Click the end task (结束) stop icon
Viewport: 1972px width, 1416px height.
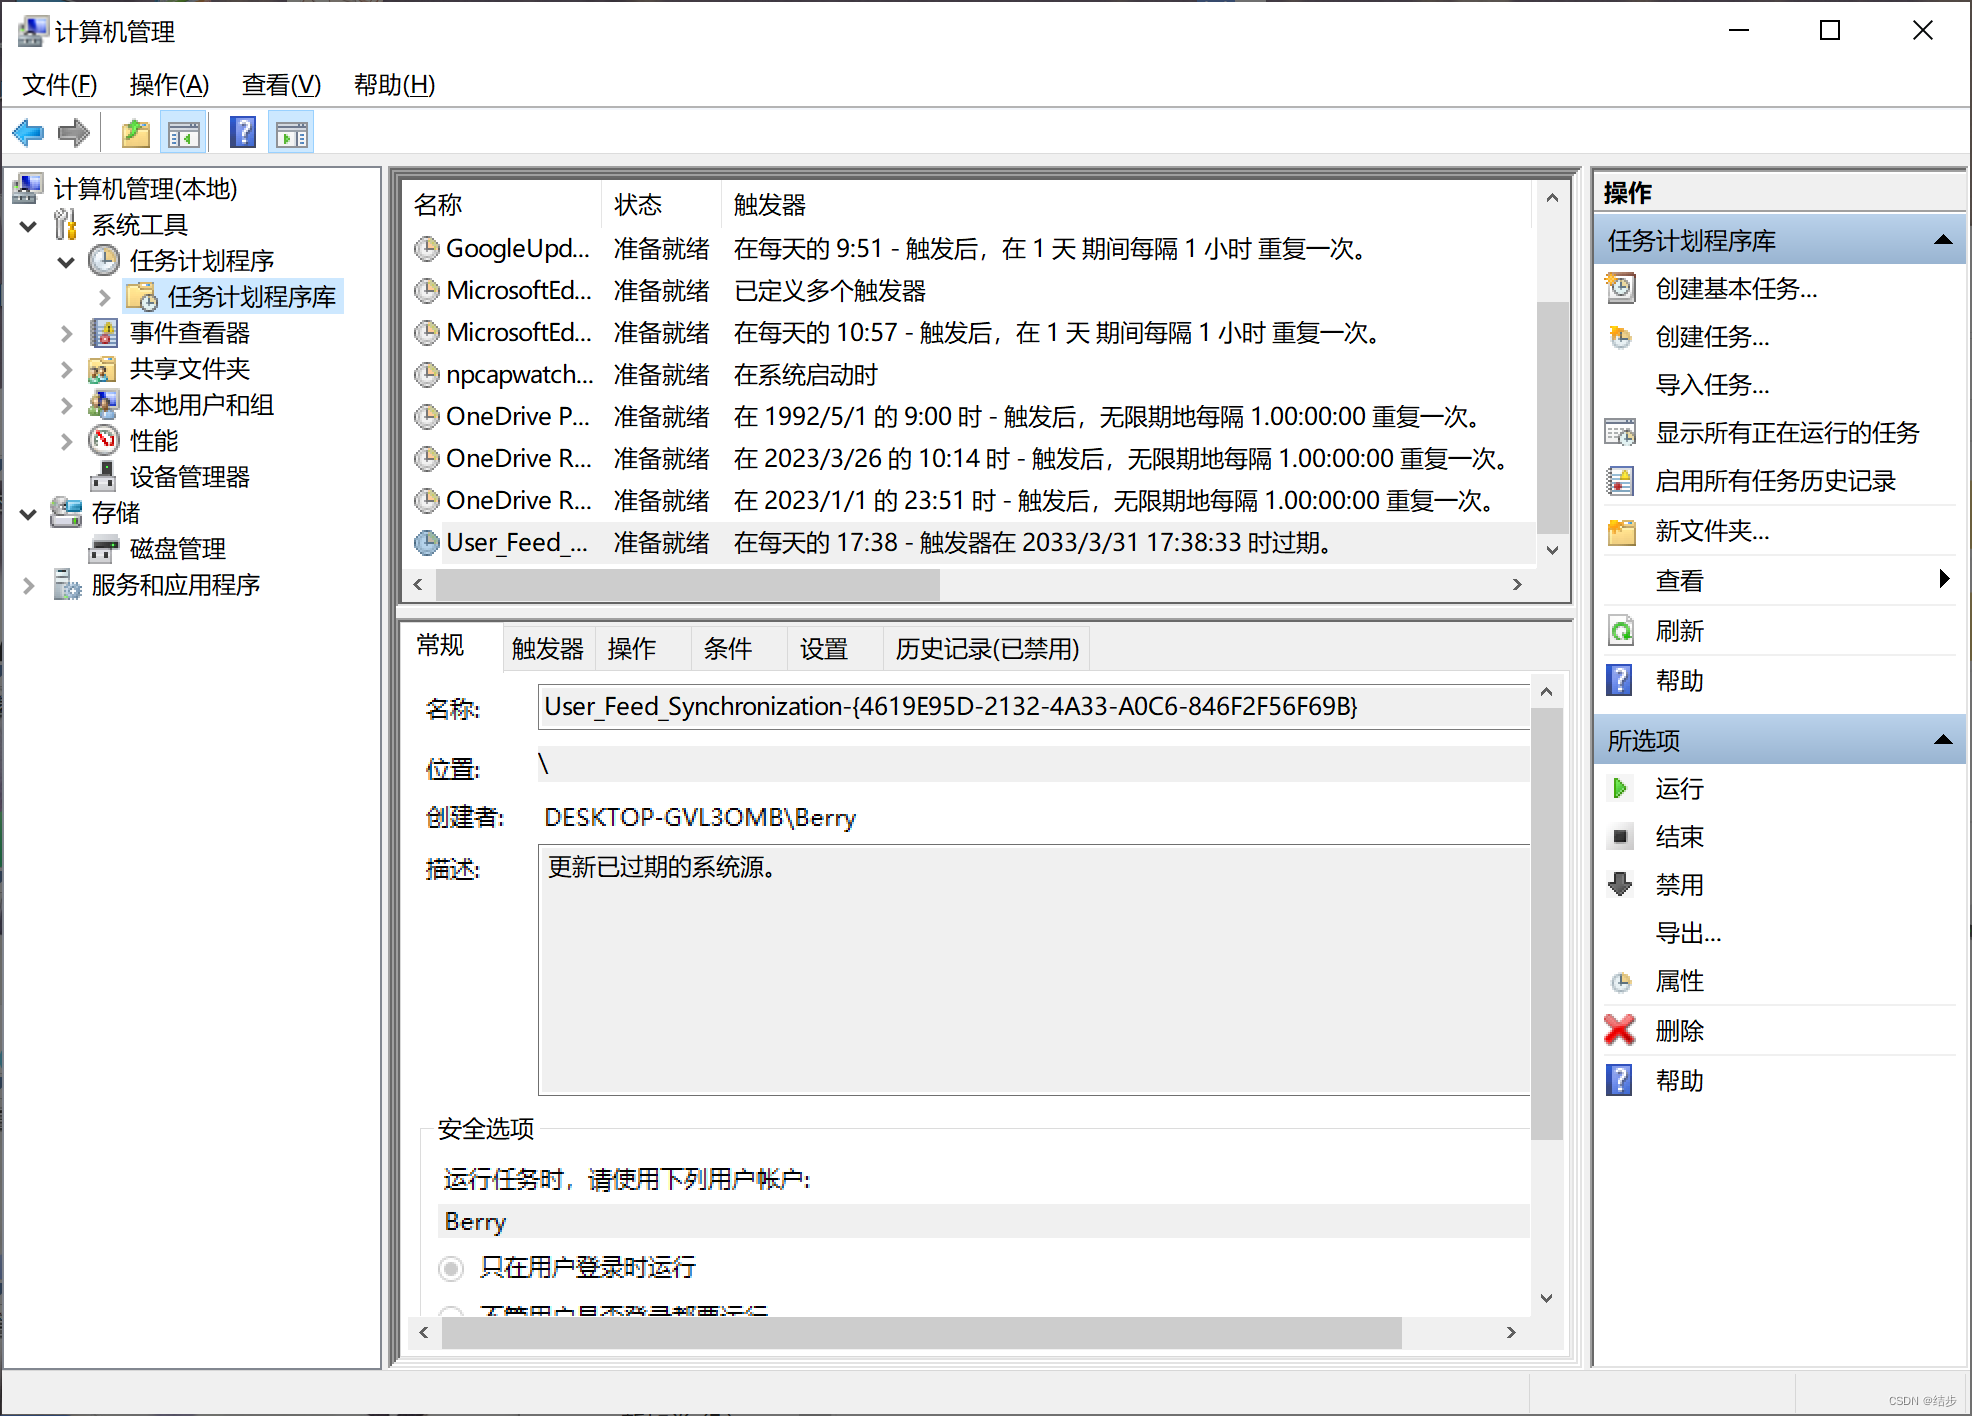[1620, 836]
